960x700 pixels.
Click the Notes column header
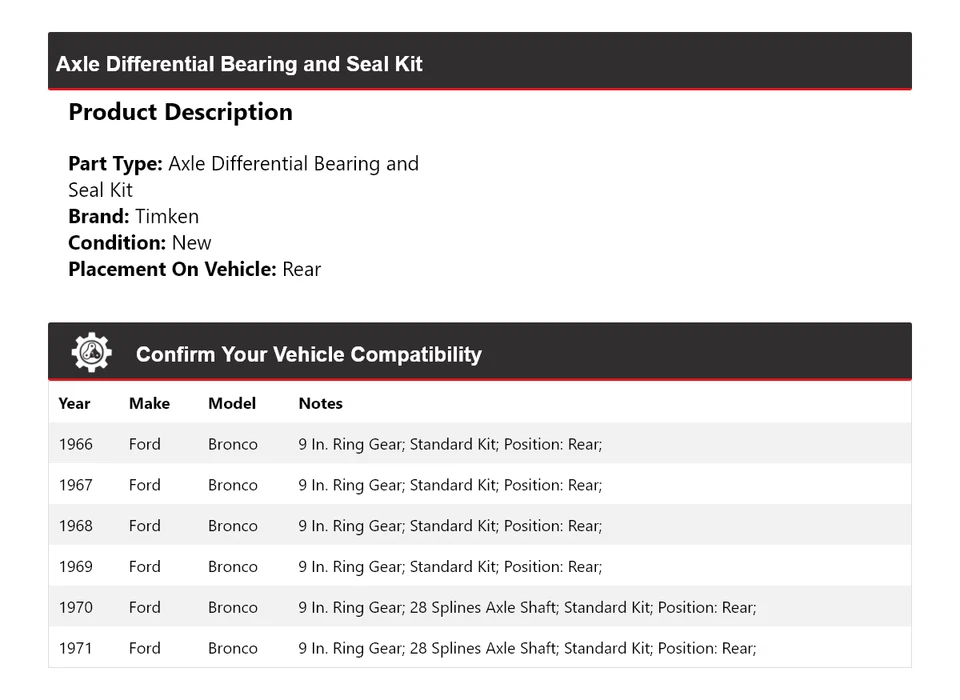click(320, 404)
